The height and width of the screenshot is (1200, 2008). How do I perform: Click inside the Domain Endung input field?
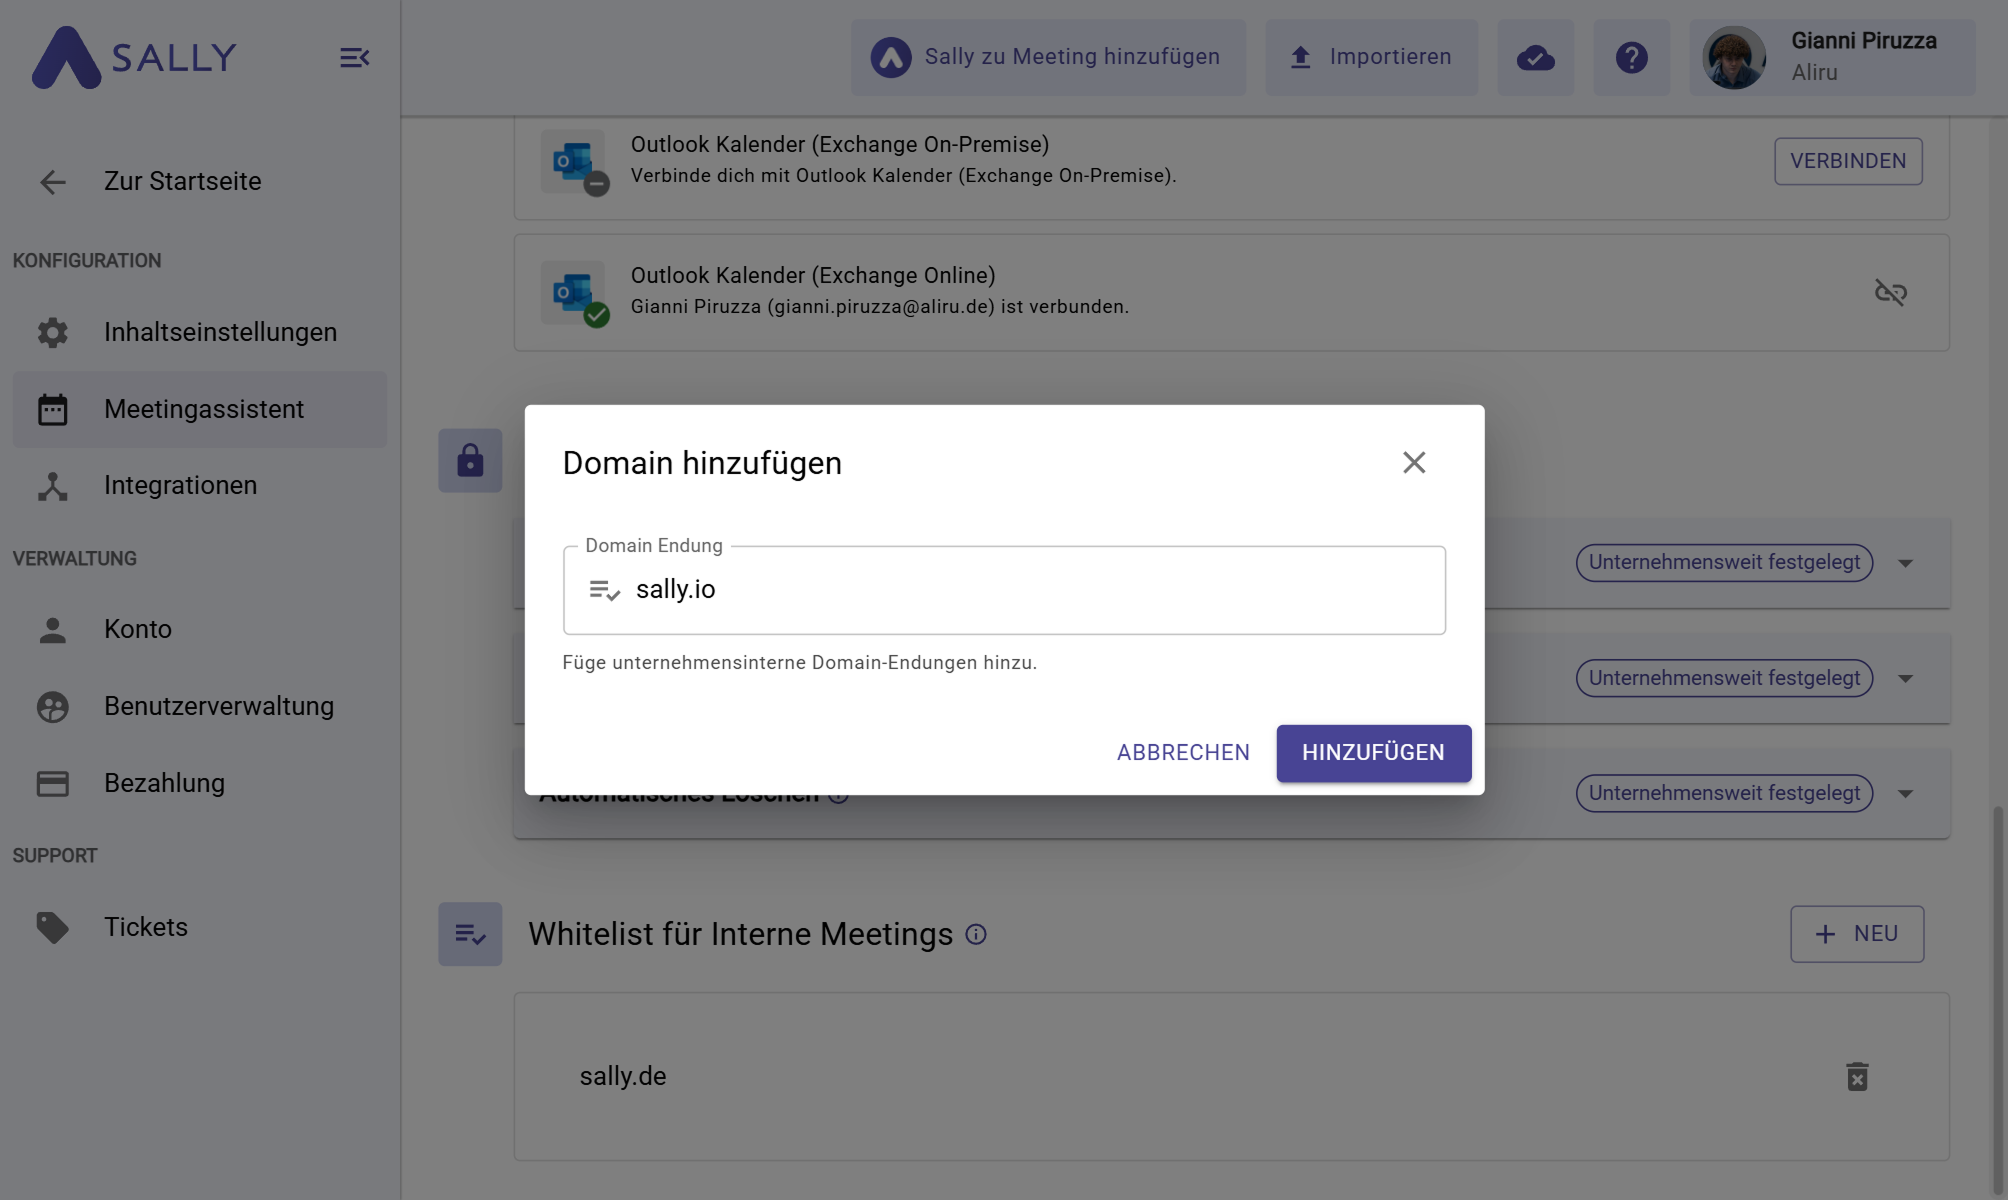pos(1004,590)
